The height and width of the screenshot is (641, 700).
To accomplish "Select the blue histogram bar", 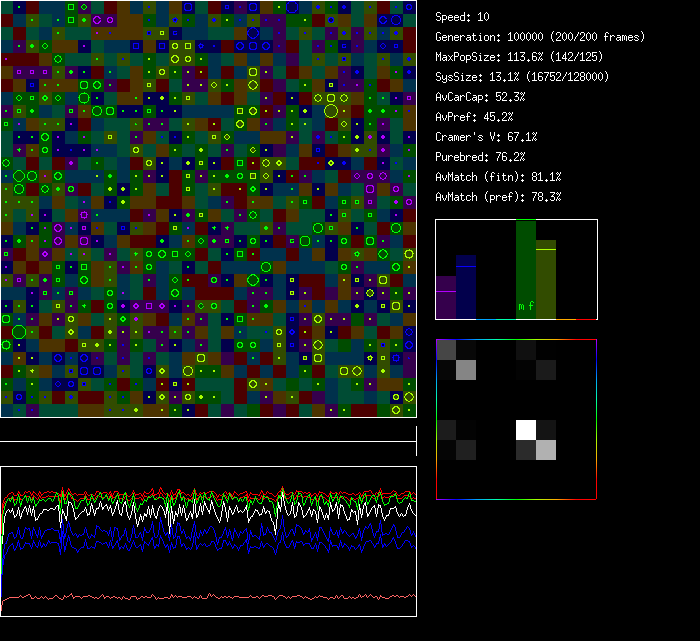I will 466,288.
